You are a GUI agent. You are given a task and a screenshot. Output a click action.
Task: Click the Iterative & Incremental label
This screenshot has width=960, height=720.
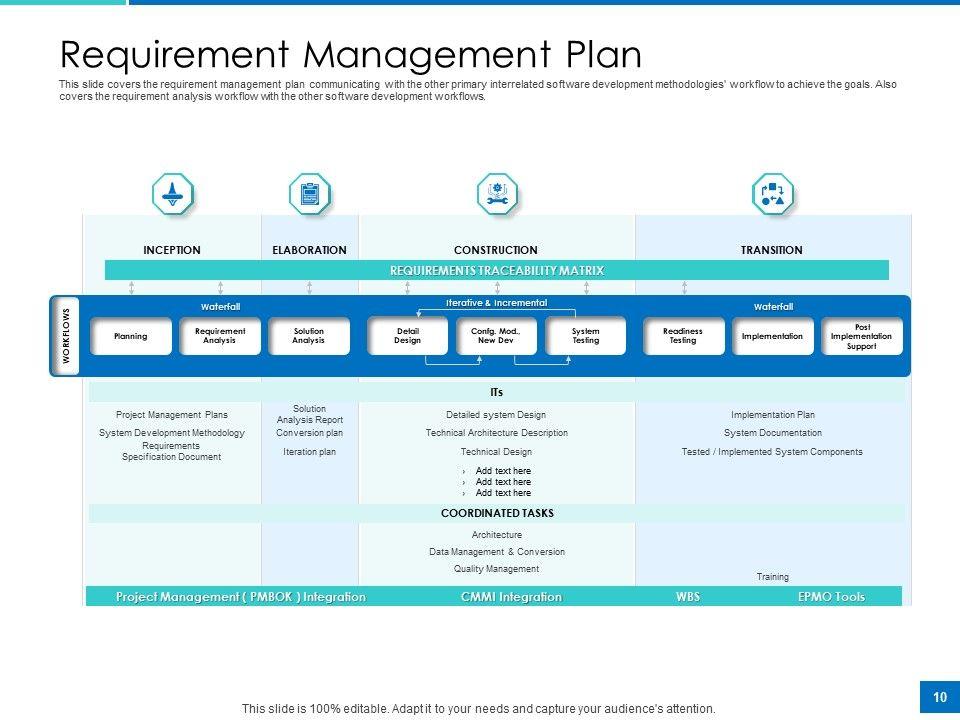click(x=497, y=303)
